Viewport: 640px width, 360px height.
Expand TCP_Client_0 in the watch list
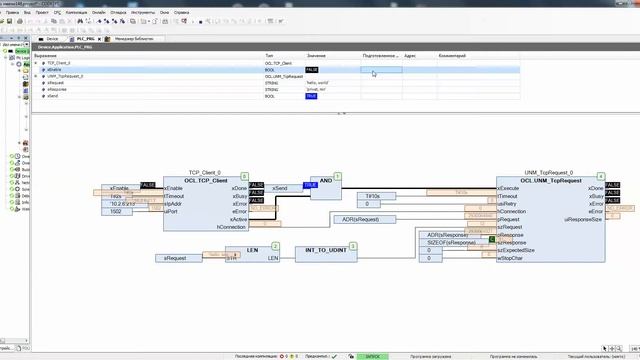[36, 63]
